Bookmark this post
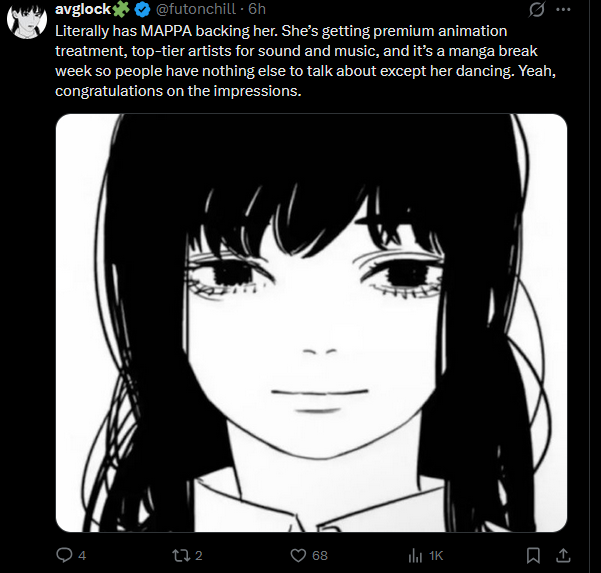The width and height of the screenshot is (601, 573). click(x=533, y=555)
